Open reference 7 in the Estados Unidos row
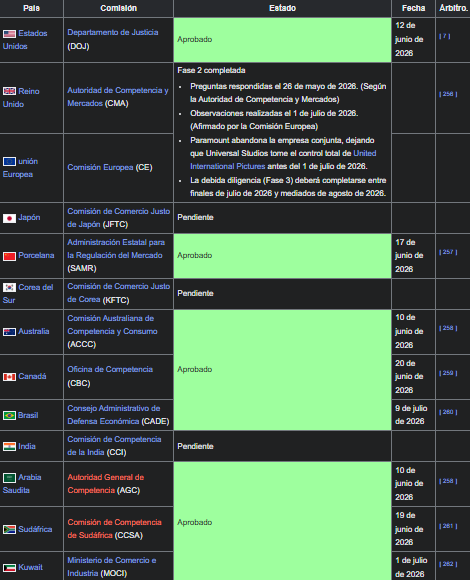This screenshot has width=470, height=580. pyautogui.click(x=444, y=36)
